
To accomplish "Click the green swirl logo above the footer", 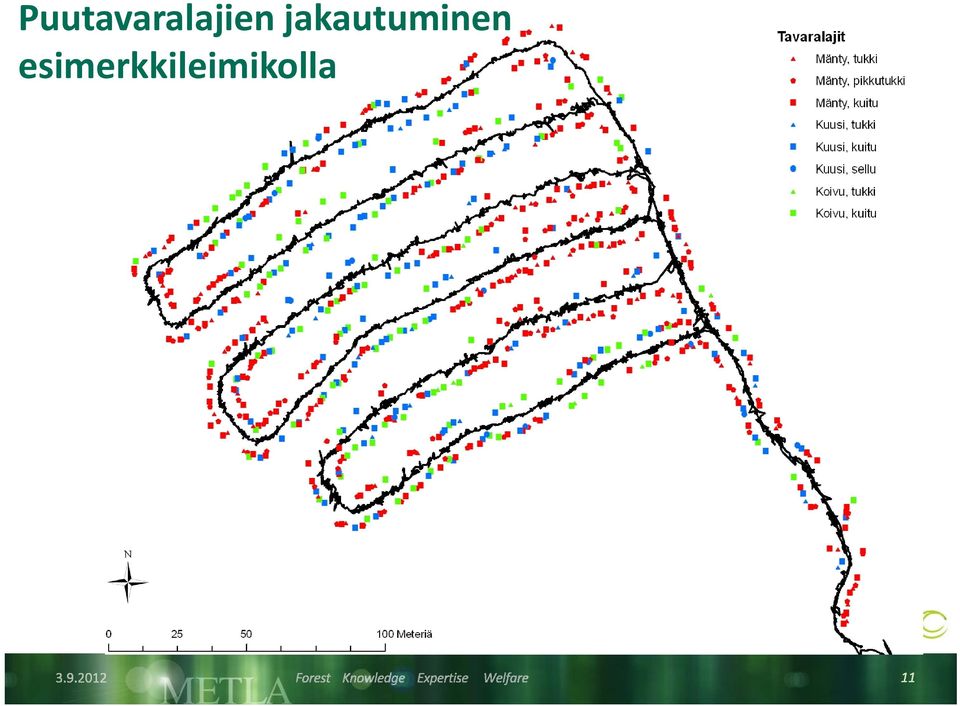I will point(934,625).
